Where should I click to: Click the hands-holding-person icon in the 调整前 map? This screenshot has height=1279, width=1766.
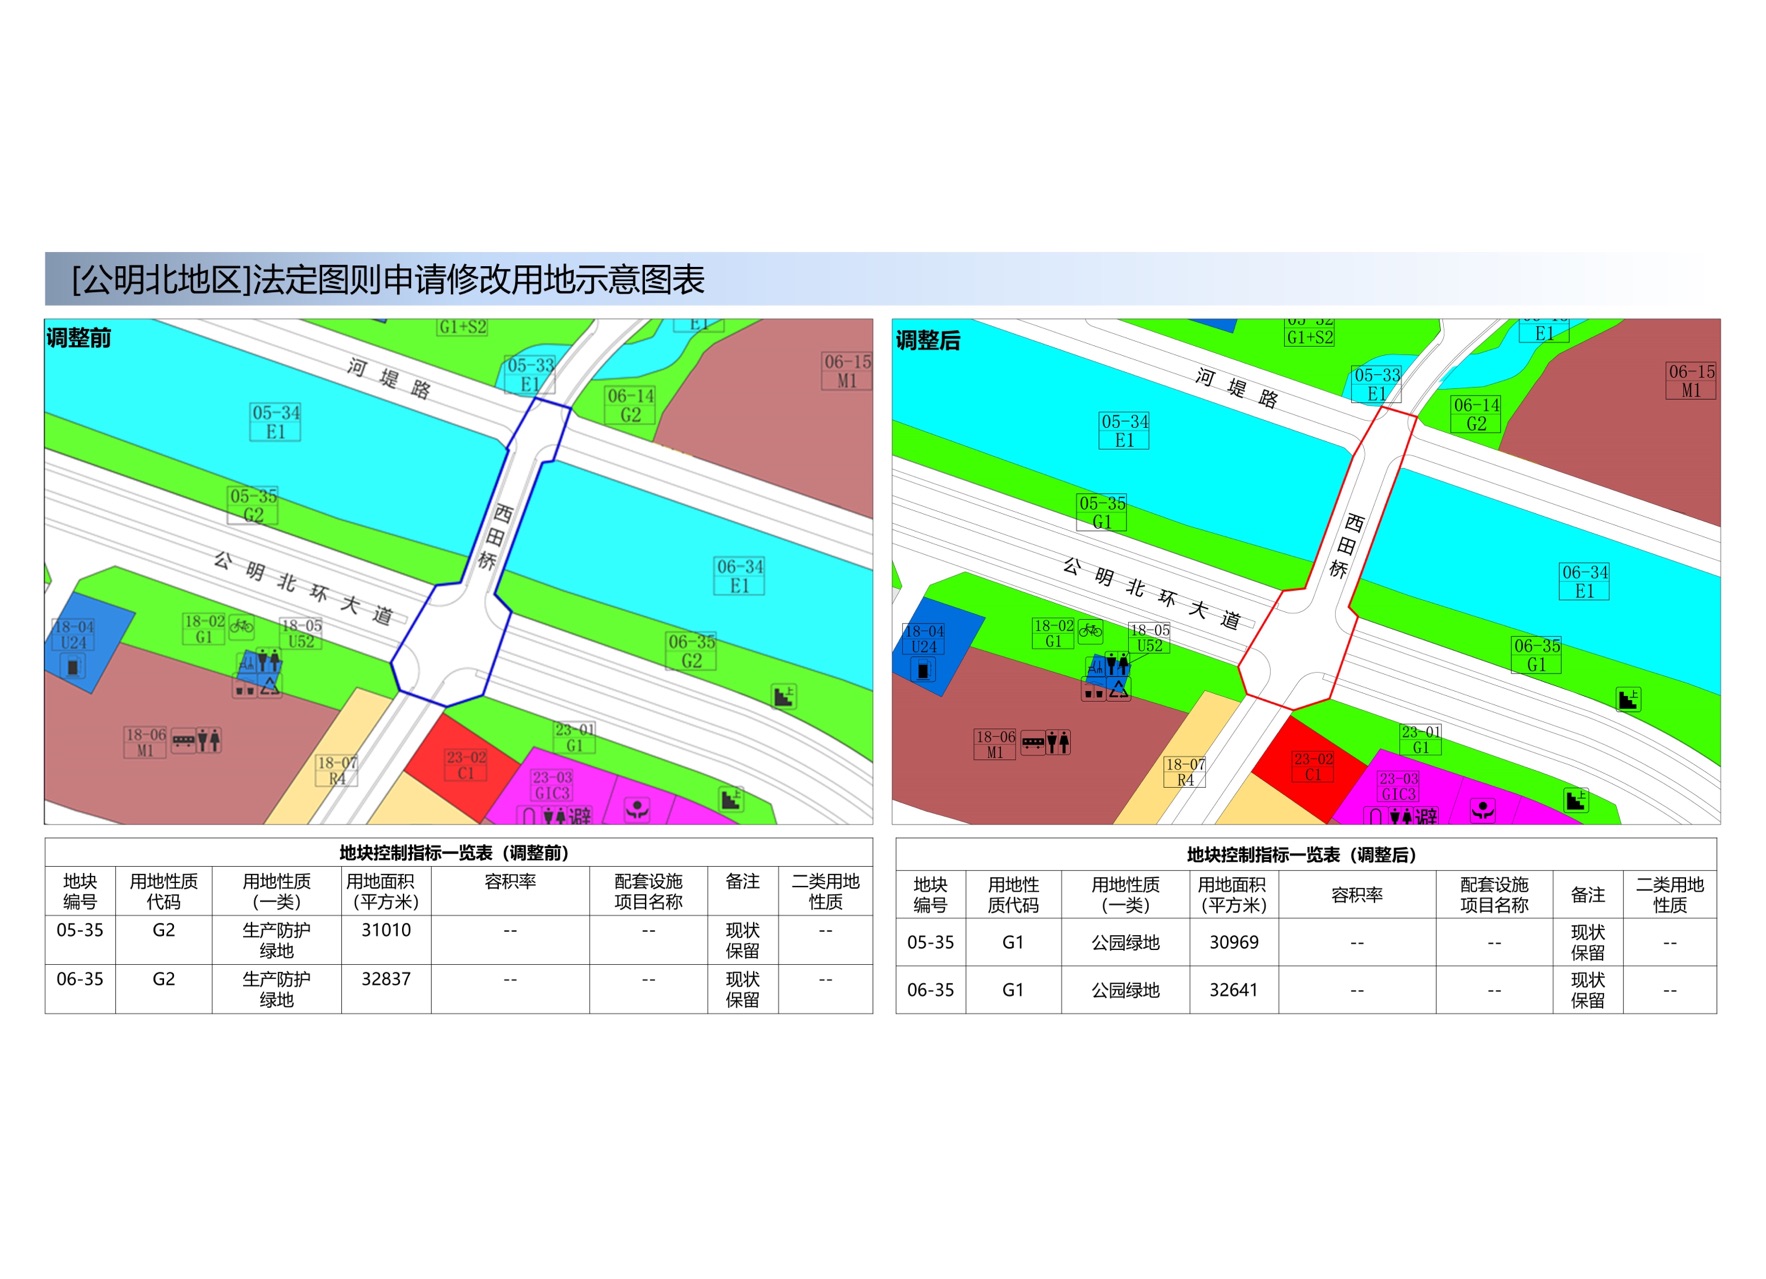(636, 808)
